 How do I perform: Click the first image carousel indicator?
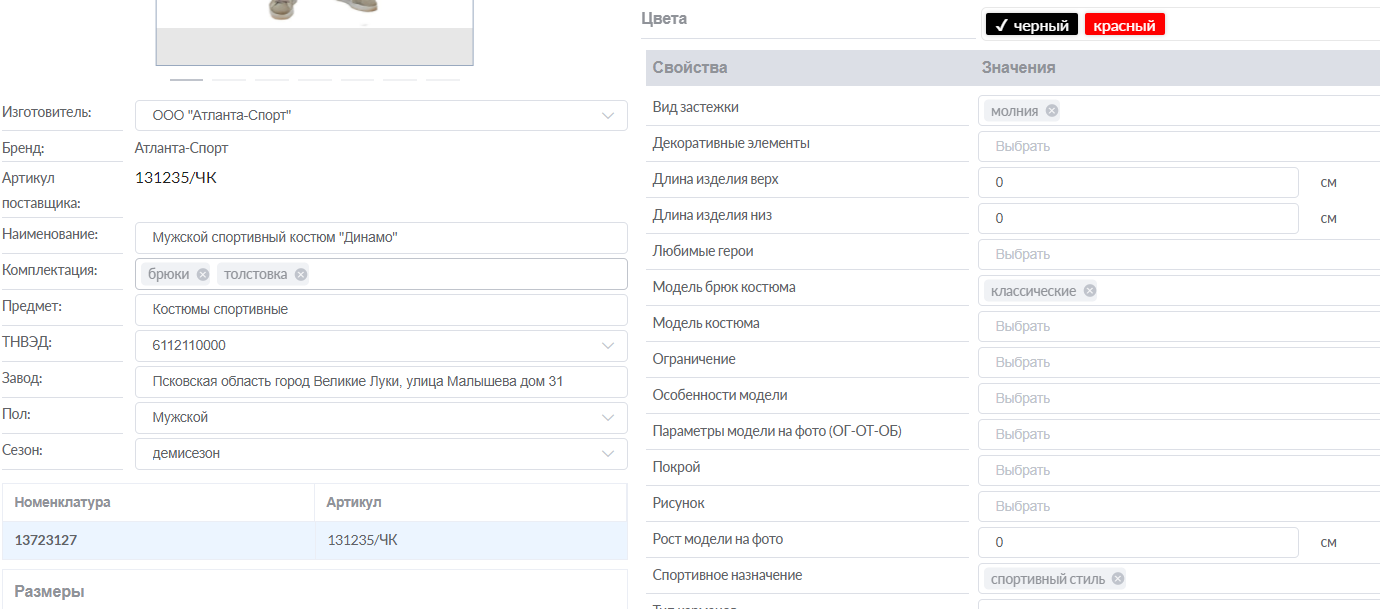coord(186,79)
